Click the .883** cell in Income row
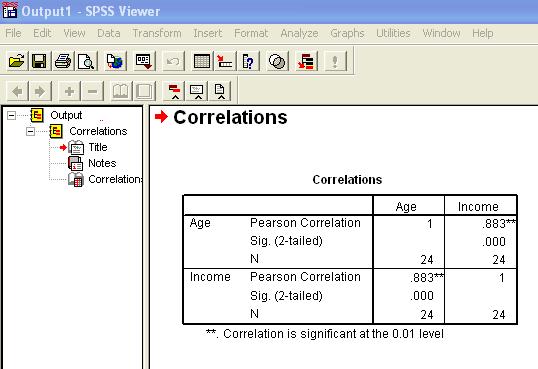 pyautogui.click(x=426, y=278)
